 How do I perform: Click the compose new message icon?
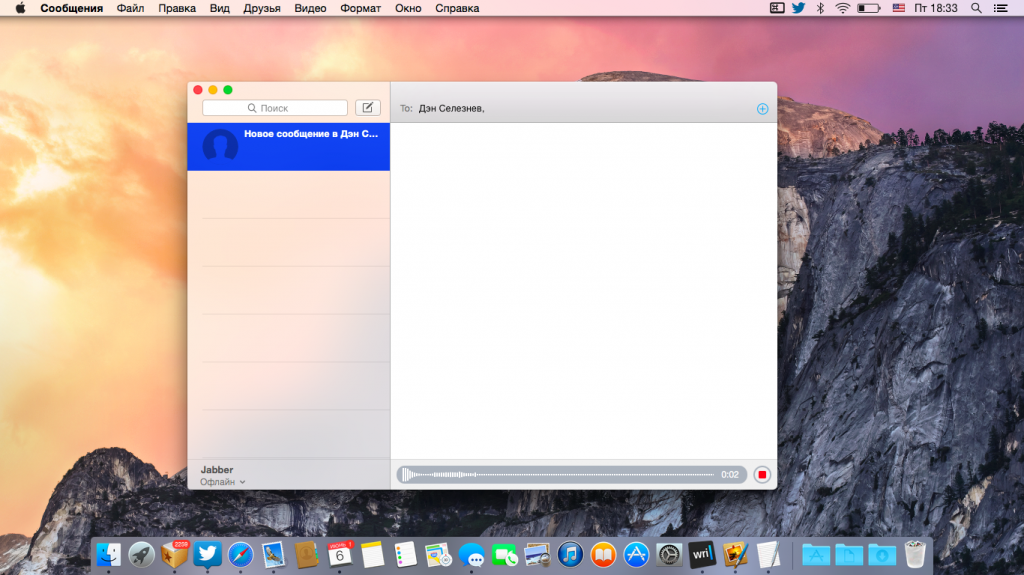368,108
